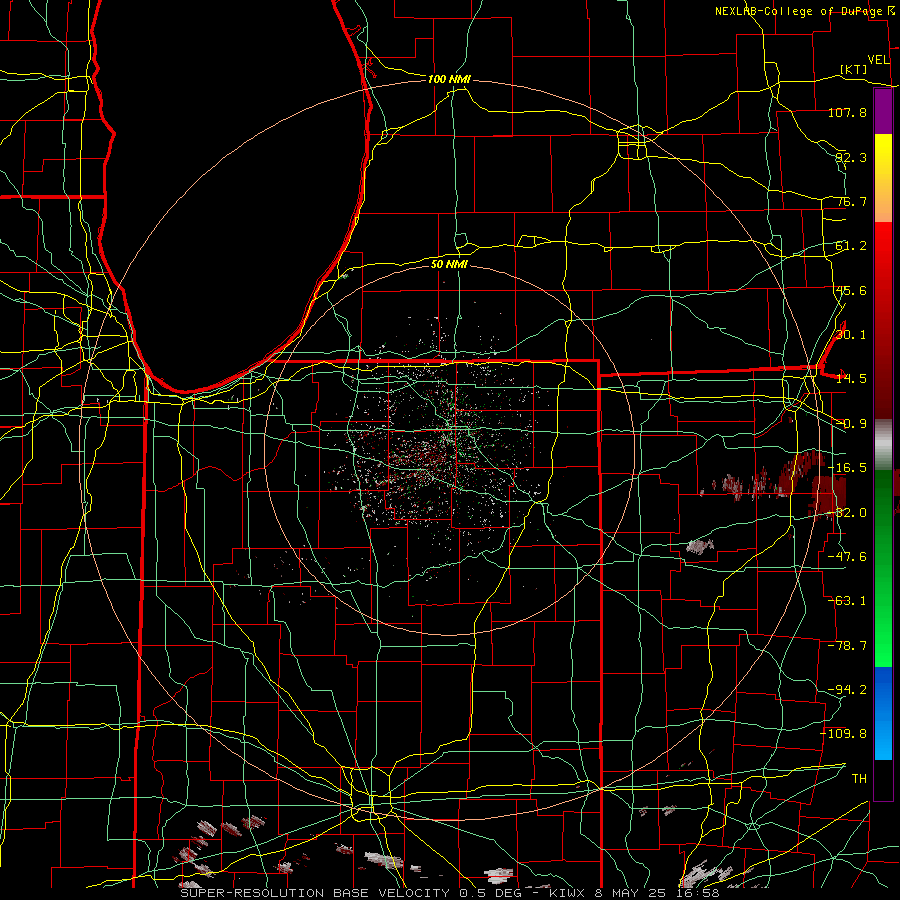900x900 pixels.
Task: Select the 76.7 velocity scale value
Action: (851, 201)
